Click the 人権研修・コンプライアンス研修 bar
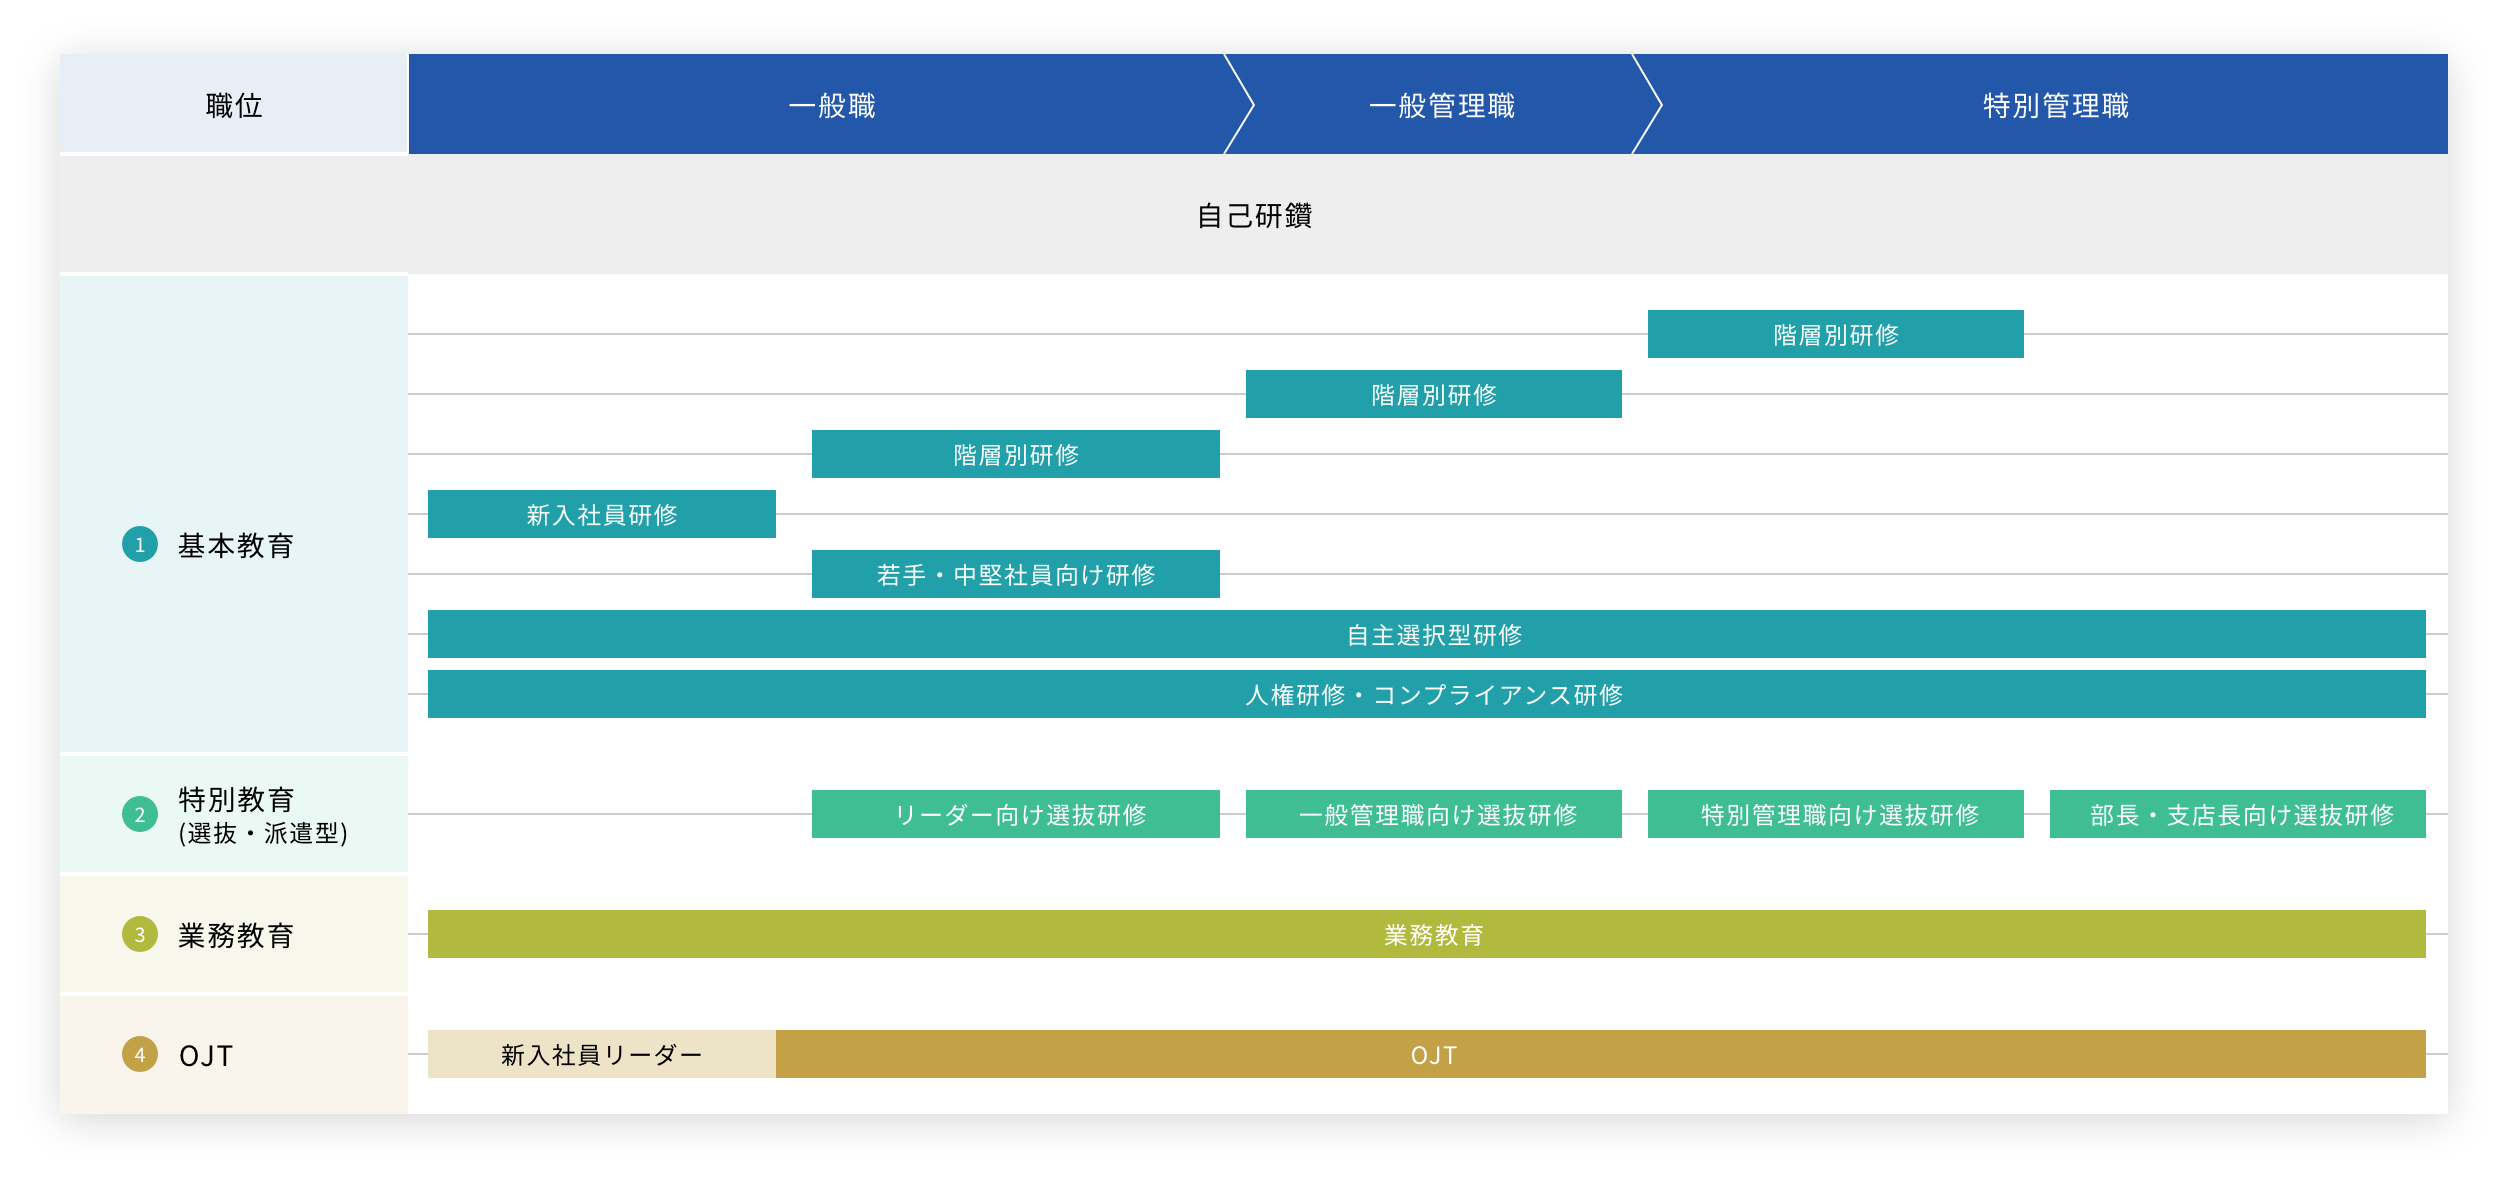Viewport: 2508px width, 1180px height. click(1433, 694)
